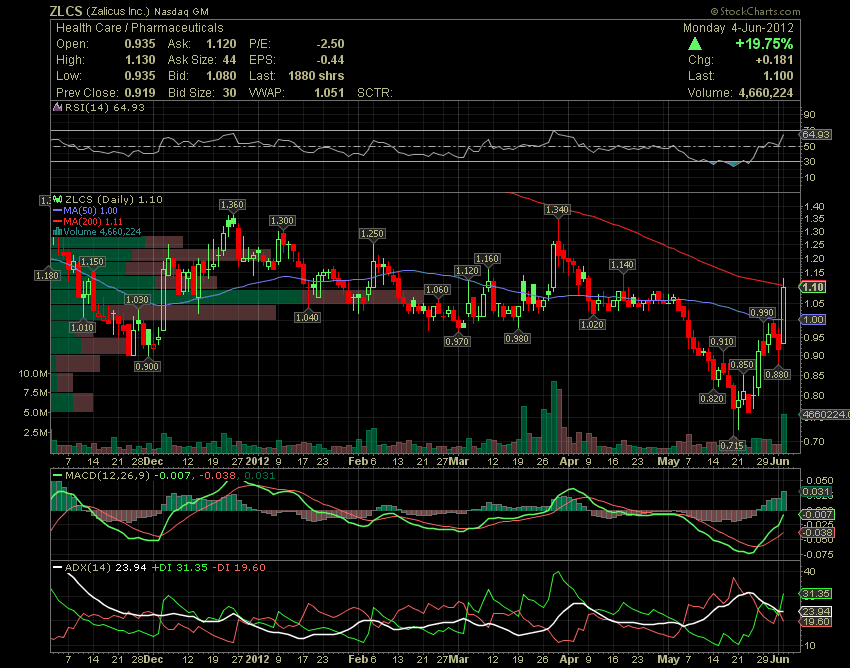This screenshot has height=668, width=850.
Task: Click the 0.900 low label near December
Action: coord(147,367)
